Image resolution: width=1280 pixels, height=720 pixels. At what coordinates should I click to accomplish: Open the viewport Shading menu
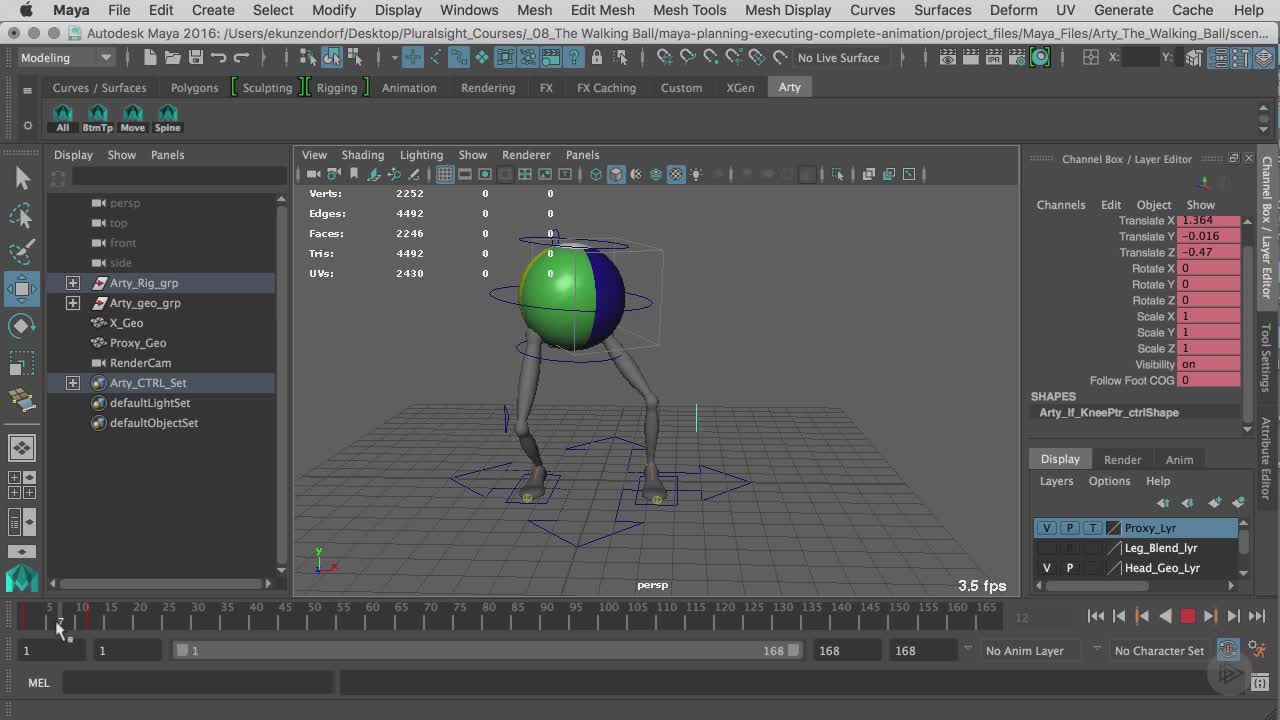[362, 155]
